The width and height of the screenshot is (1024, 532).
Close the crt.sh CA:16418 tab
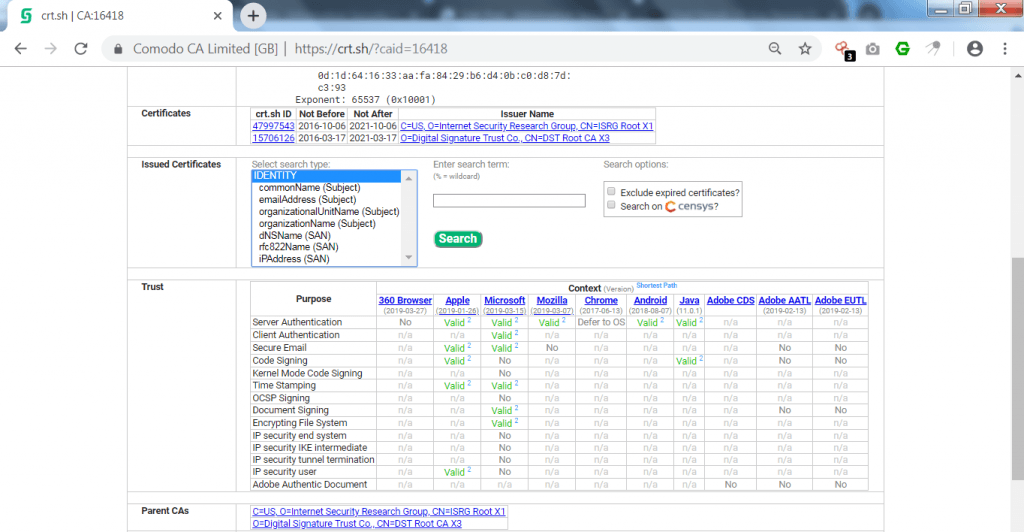pos(217,16)
